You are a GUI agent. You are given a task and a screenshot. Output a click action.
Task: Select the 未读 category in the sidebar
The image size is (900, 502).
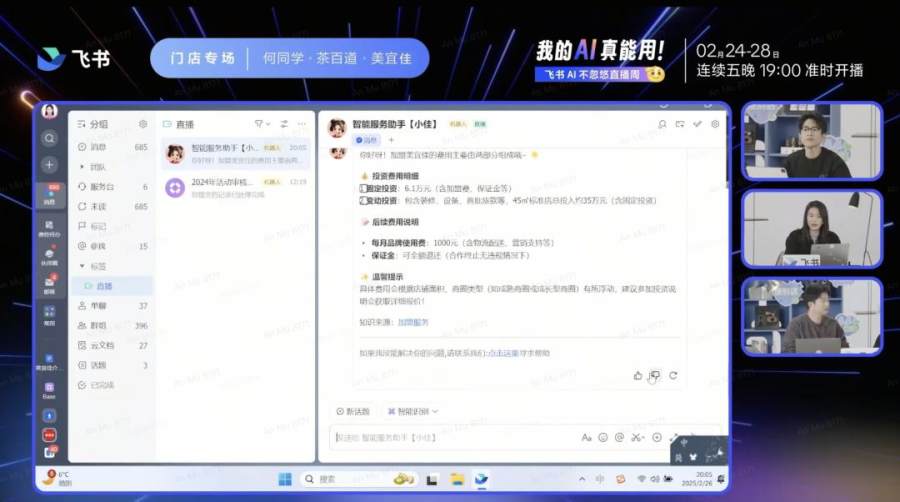point(99,206)
